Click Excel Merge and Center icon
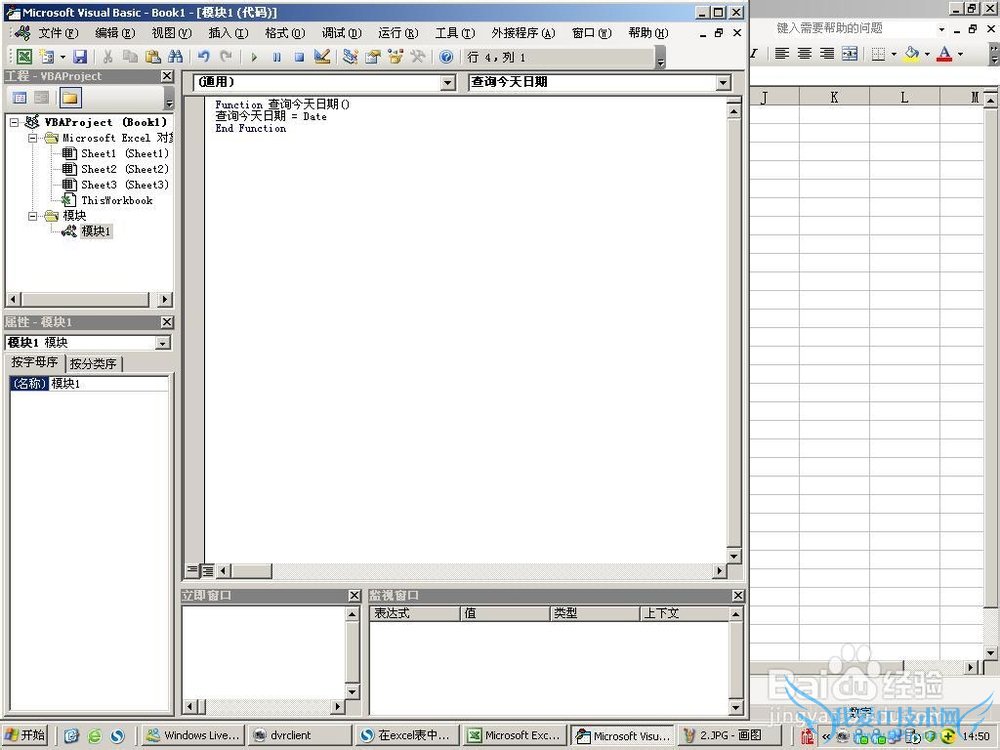 tap(849, 54)
